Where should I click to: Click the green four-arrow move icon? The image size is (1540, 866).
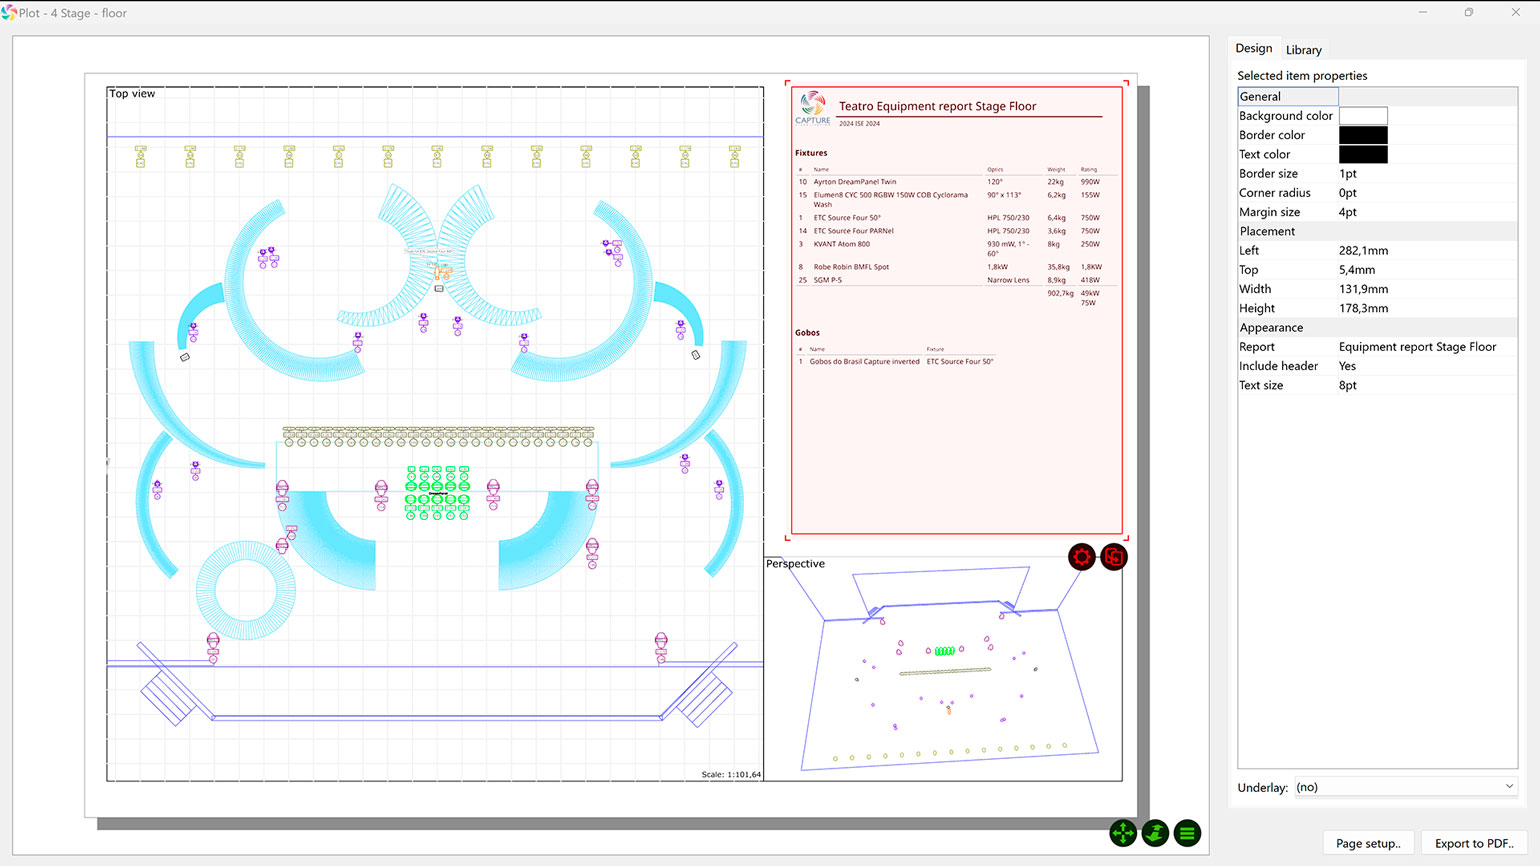[1123, 833]
